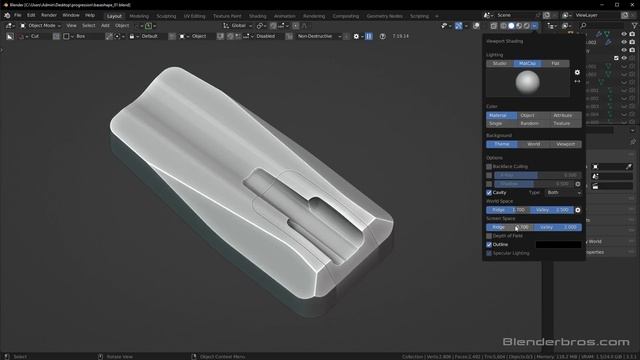The height and width of the screenshot is (360, 640).
Task: Collapse the viewport shading options arrow
Action: click(534, 26)
